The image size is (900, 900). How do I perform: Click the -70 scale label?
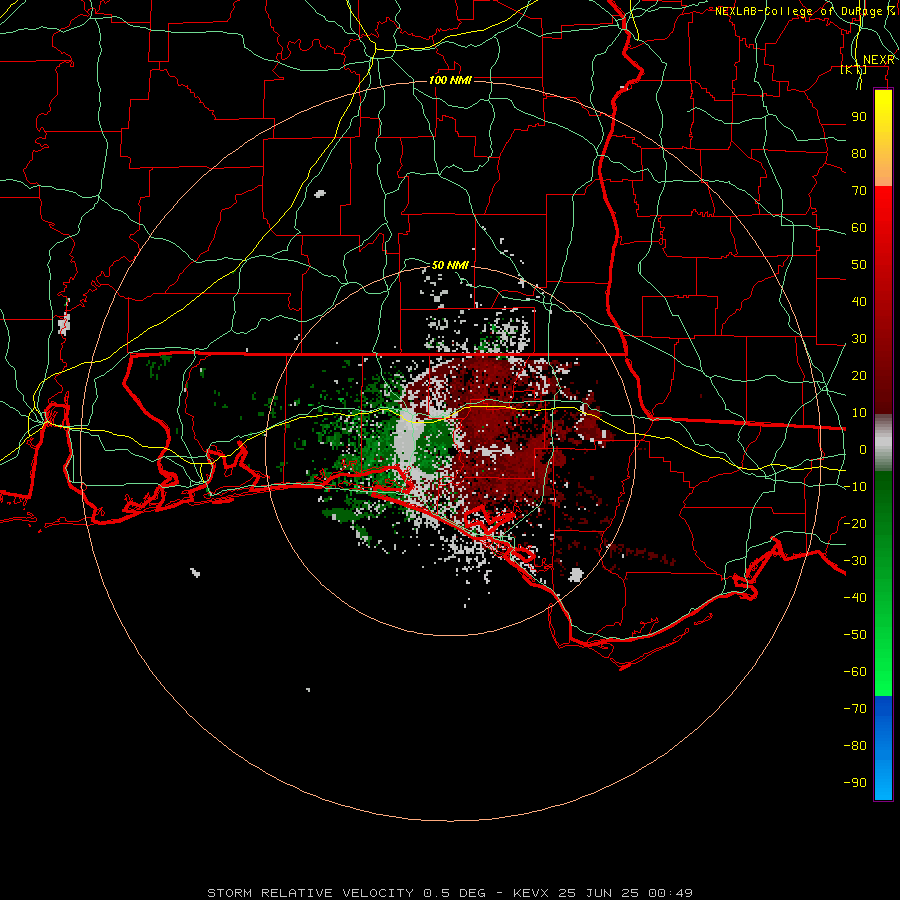pos(855,709)
